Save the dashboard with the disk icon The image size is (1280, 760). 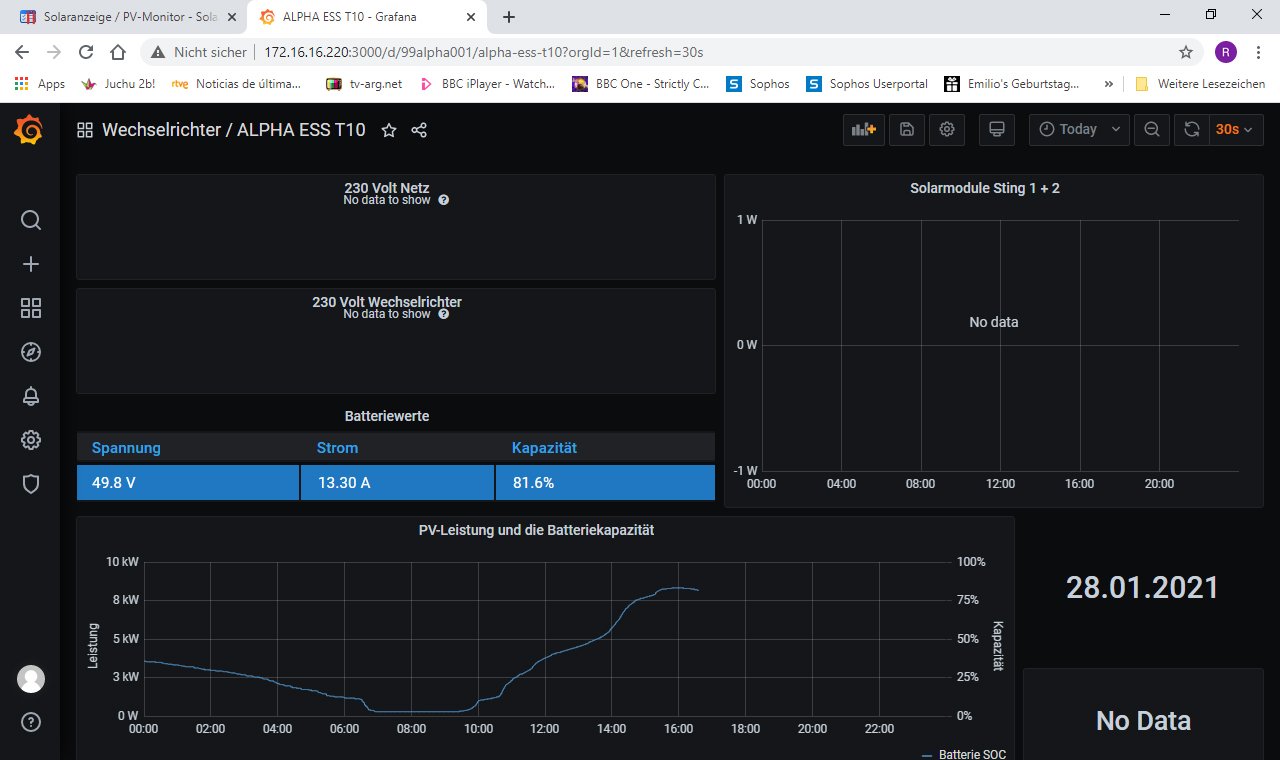point(906,129)
